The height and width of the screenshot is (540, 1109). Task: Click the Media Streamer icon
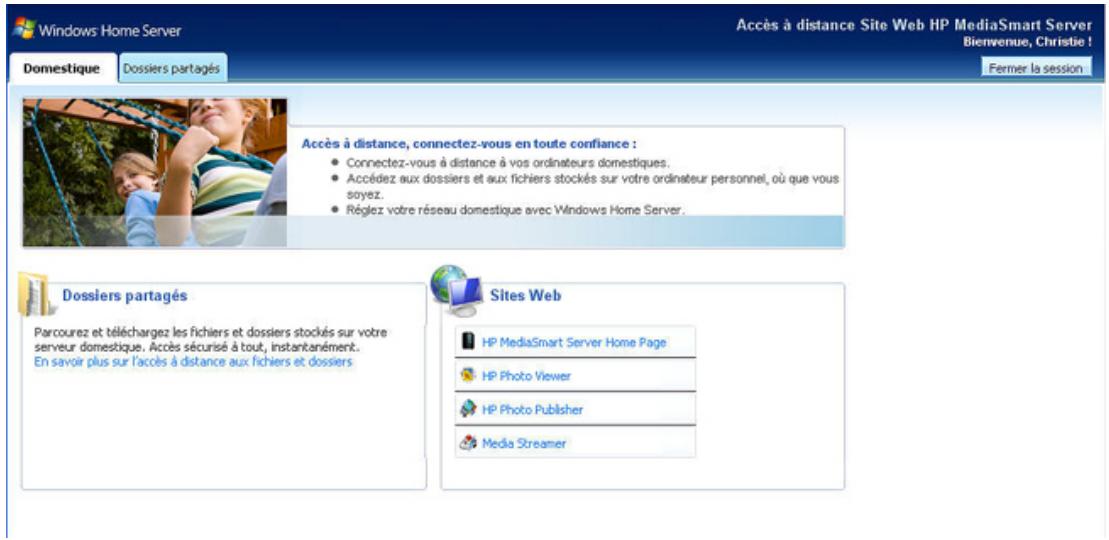pos(468,443)
